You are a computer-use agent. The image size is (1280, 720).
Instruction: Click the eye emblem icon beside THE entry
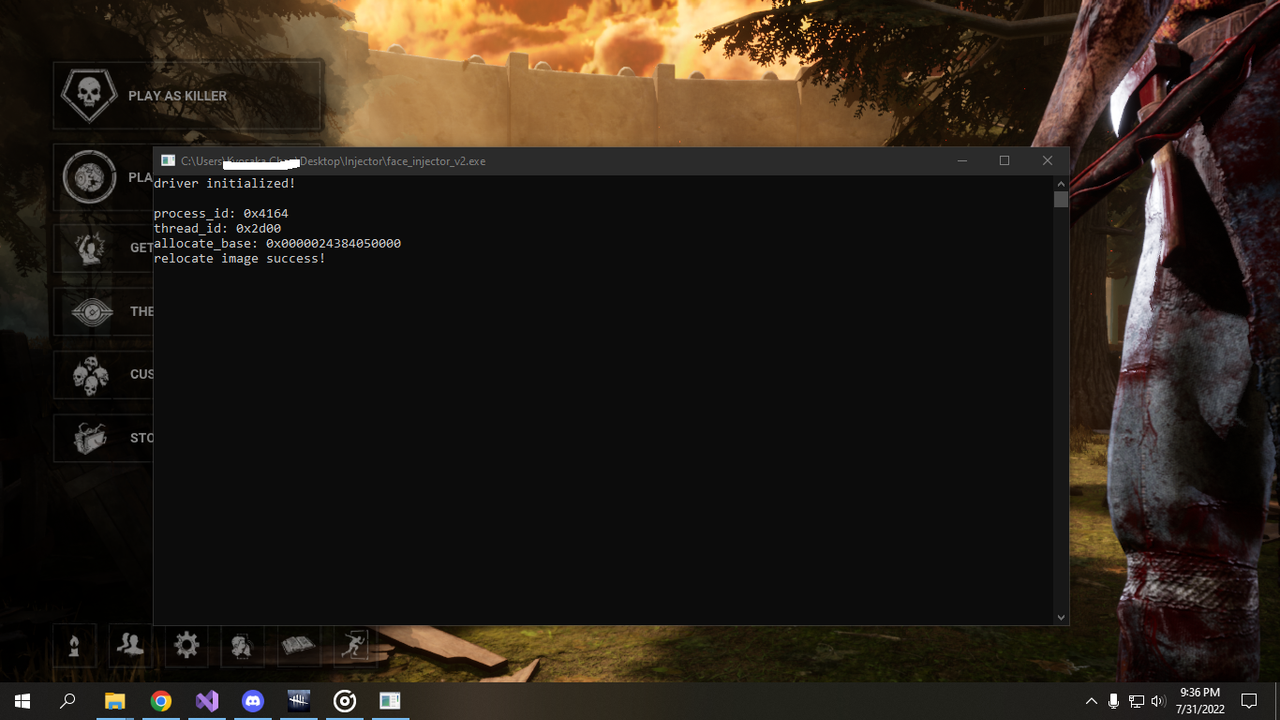point(92,312)
